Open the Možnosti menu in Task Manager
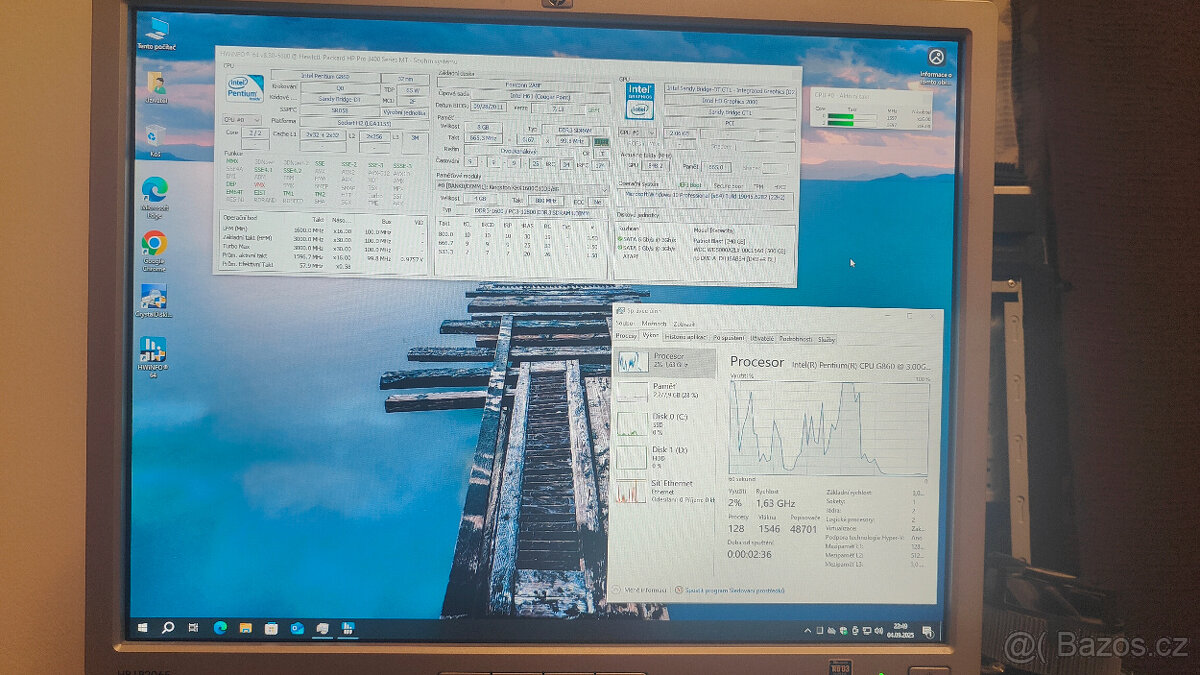The height and width of the screenshot is (675, 1200). tap(655, 323)
